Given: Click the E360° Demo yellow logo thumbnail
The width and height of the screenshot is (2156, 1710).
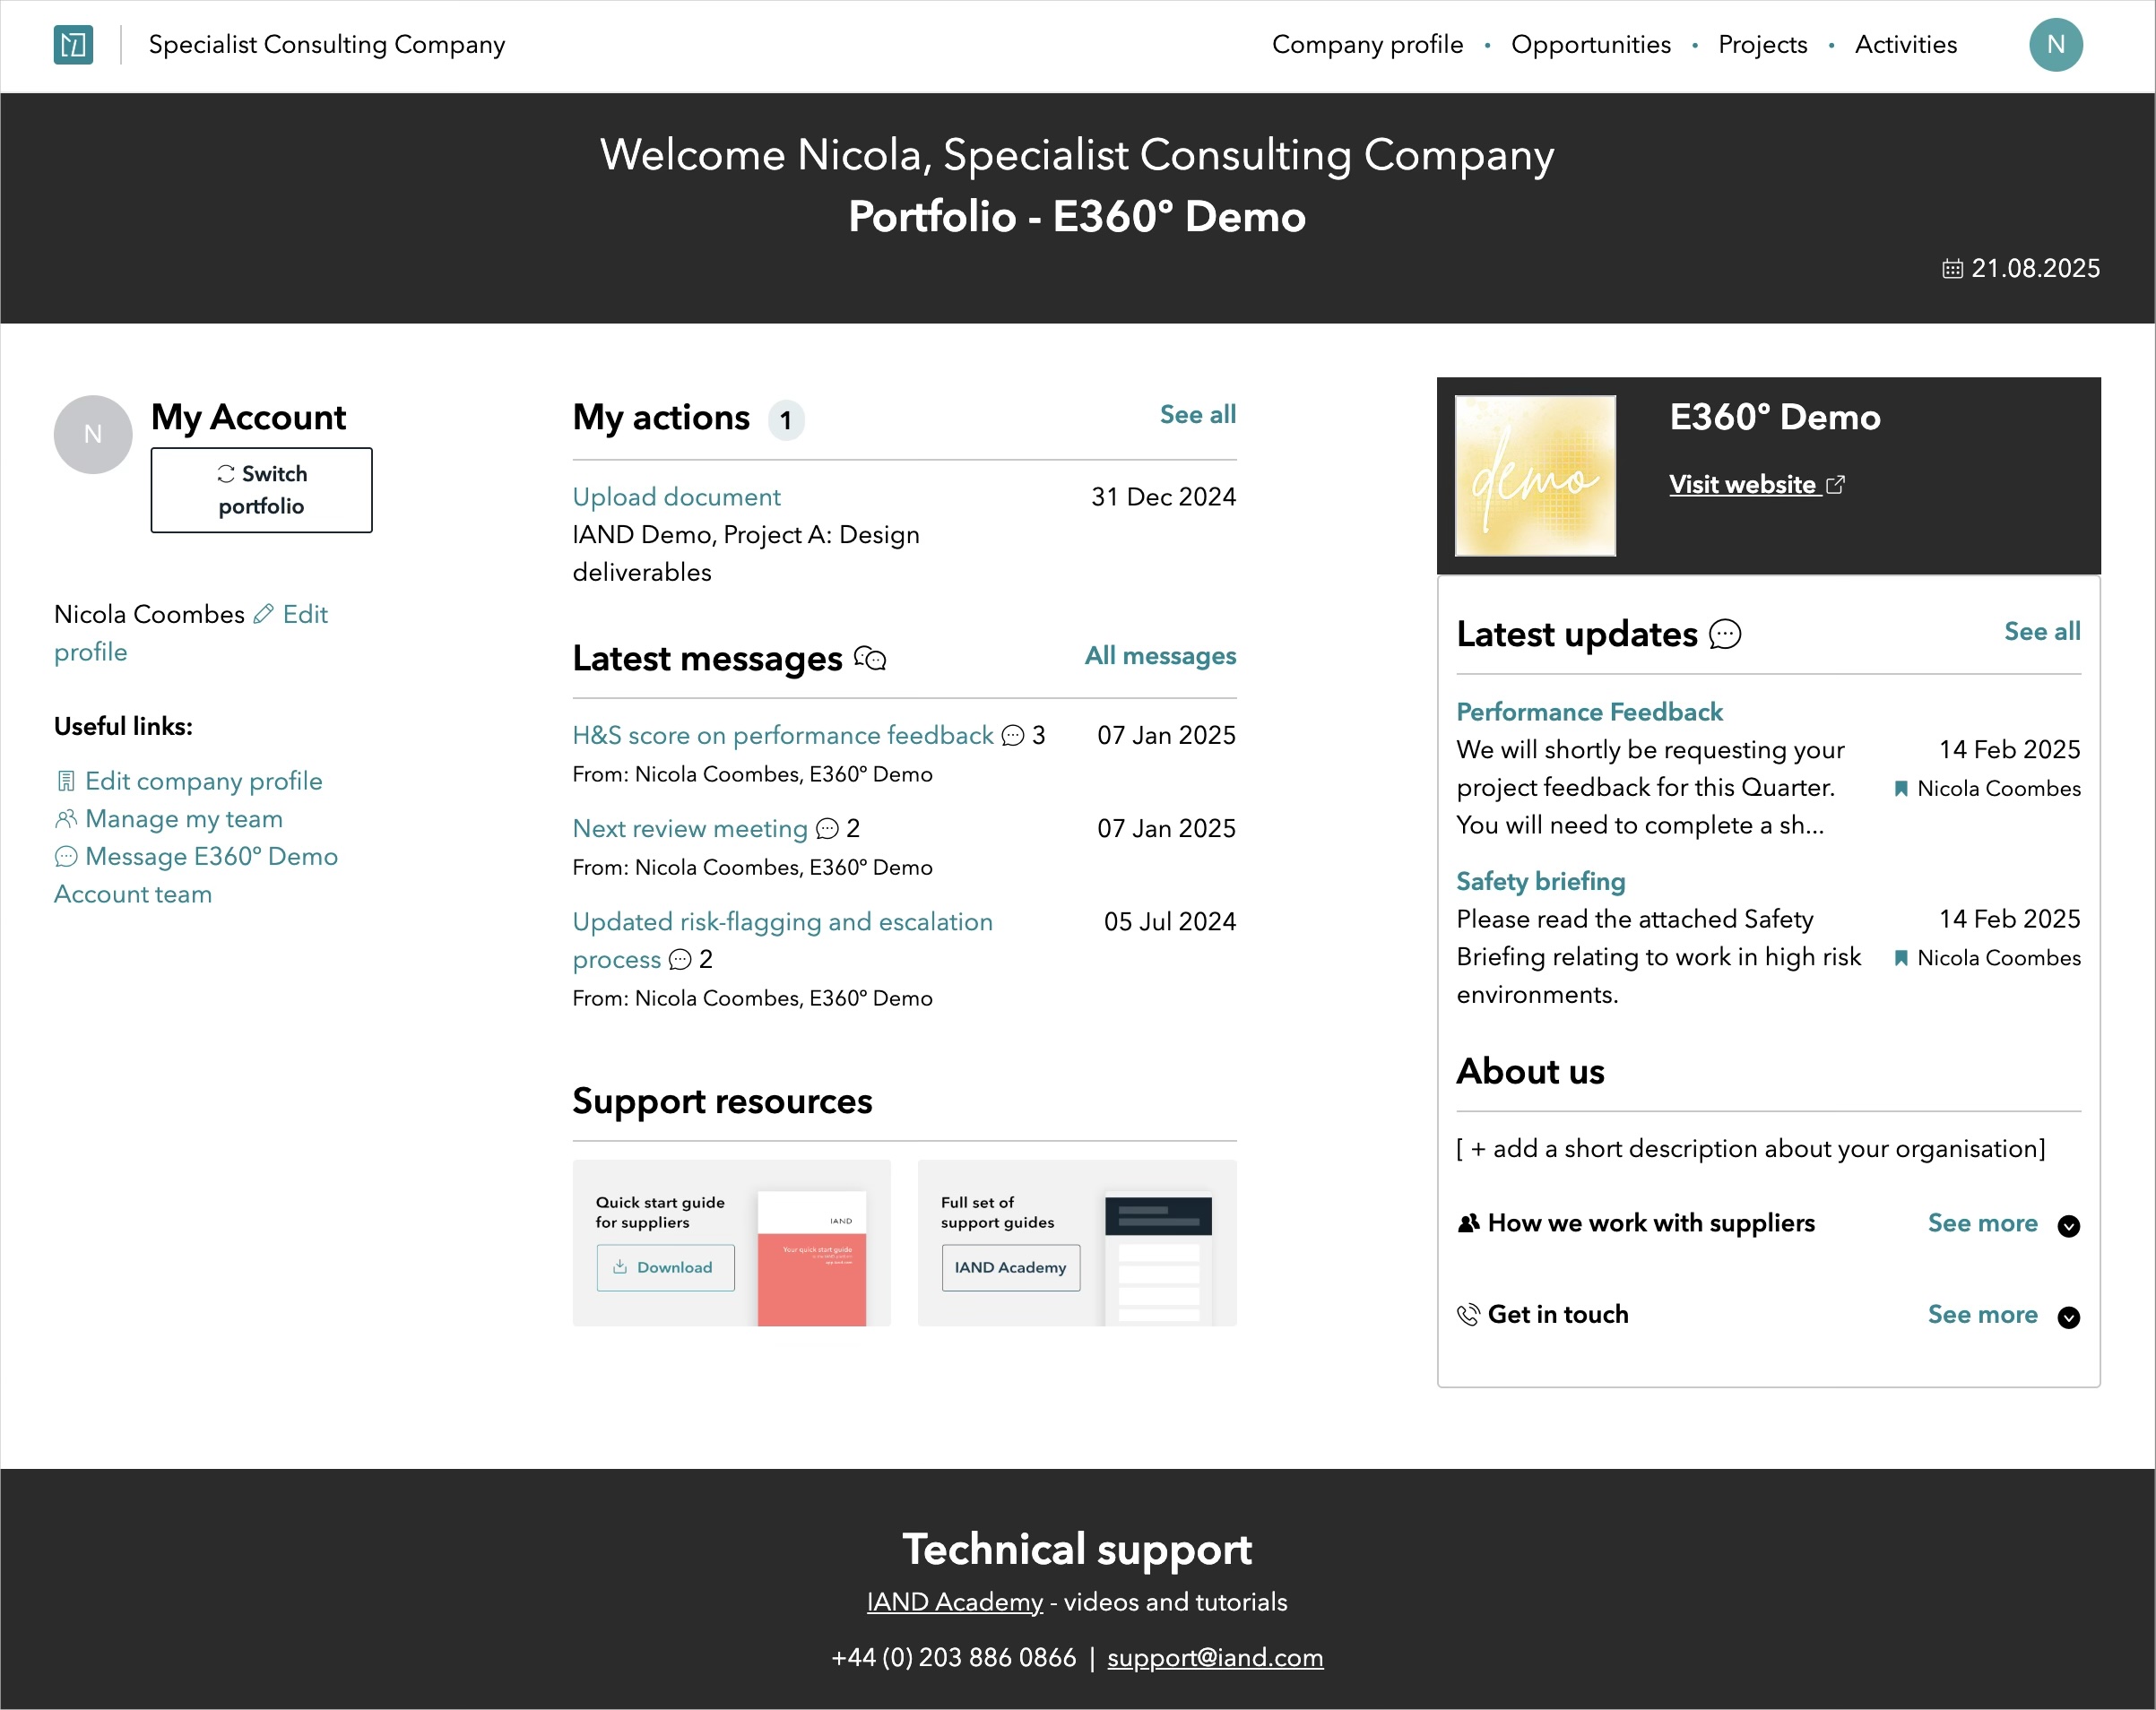Looking at the screenshot, I should tap(1535, 476).
